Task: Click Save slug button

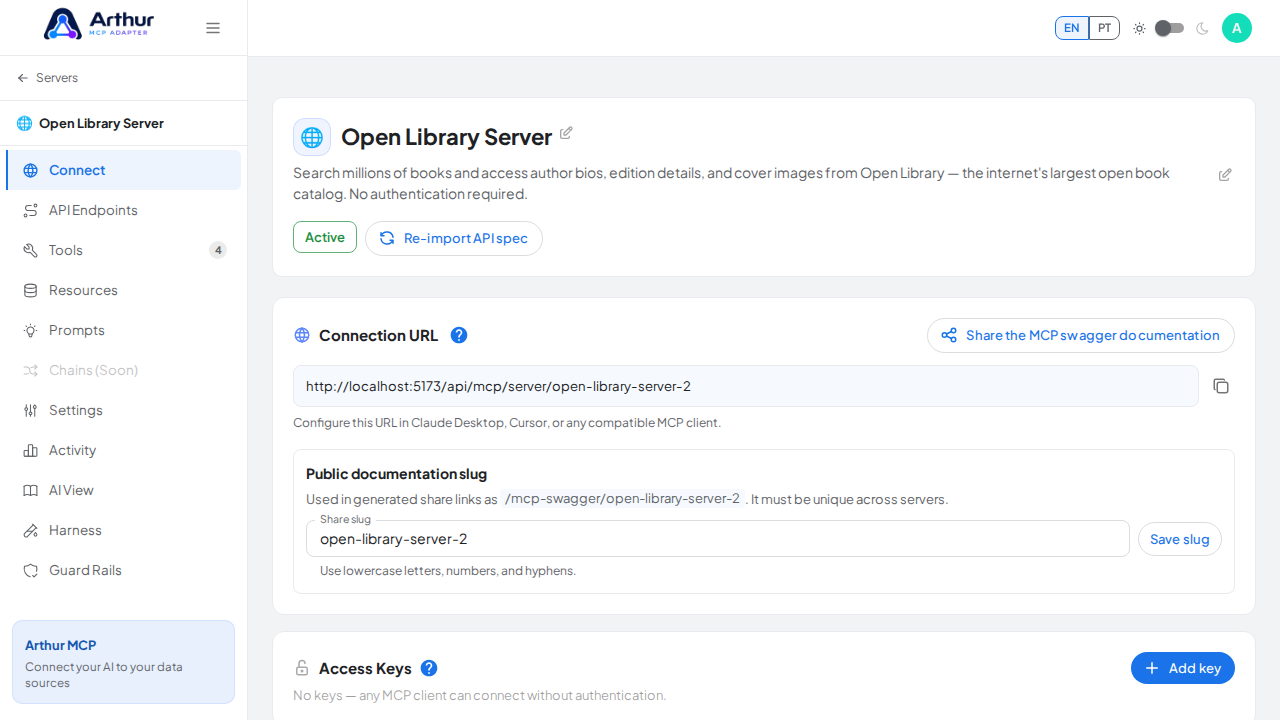Action: coord(1180,539)
